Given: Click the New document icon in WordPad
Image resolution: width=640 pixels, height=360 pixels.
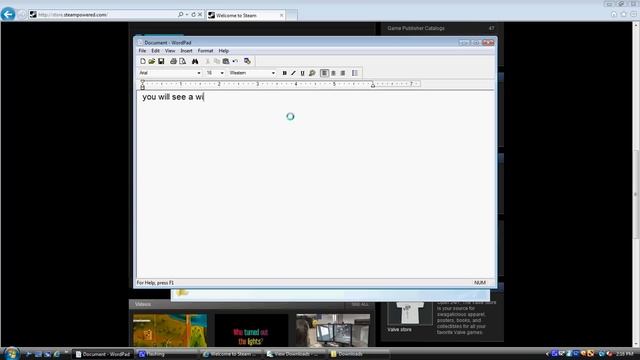Looking at the screenshot, I should coord(142,61).
